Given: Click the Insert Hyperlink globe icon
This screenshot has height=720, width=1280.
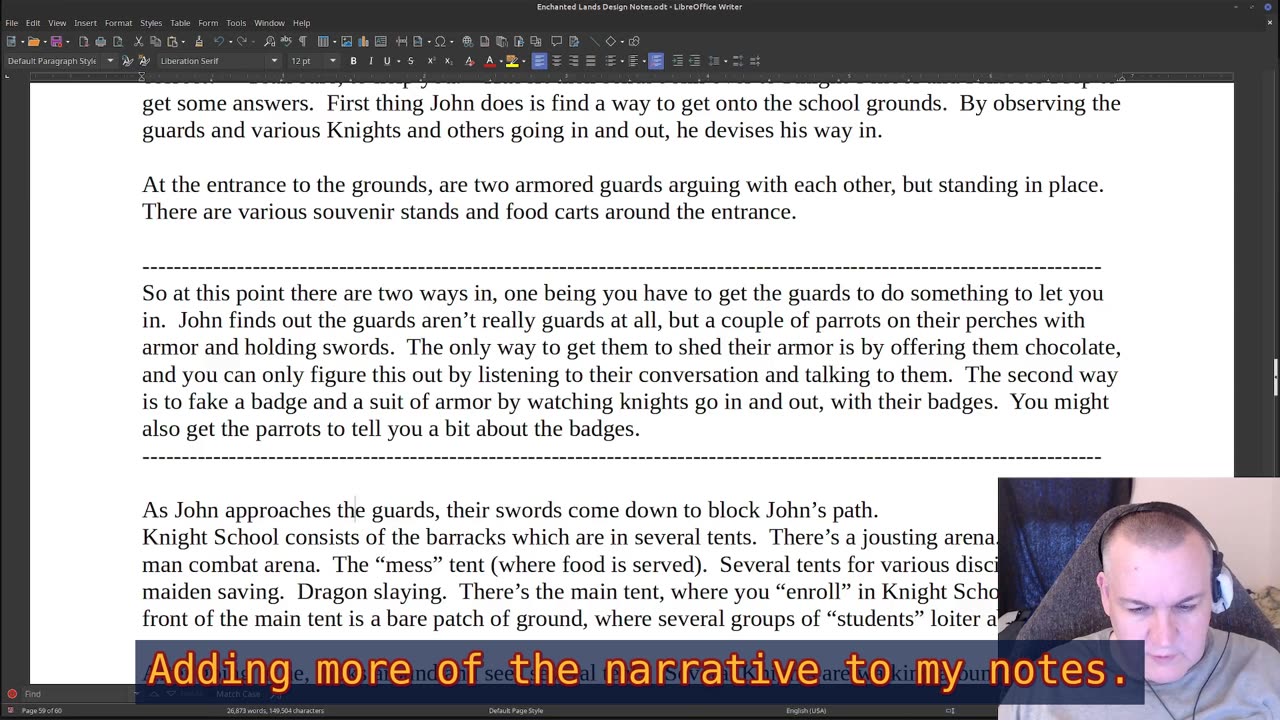Looking at the screenshot, I should (467, 41).
